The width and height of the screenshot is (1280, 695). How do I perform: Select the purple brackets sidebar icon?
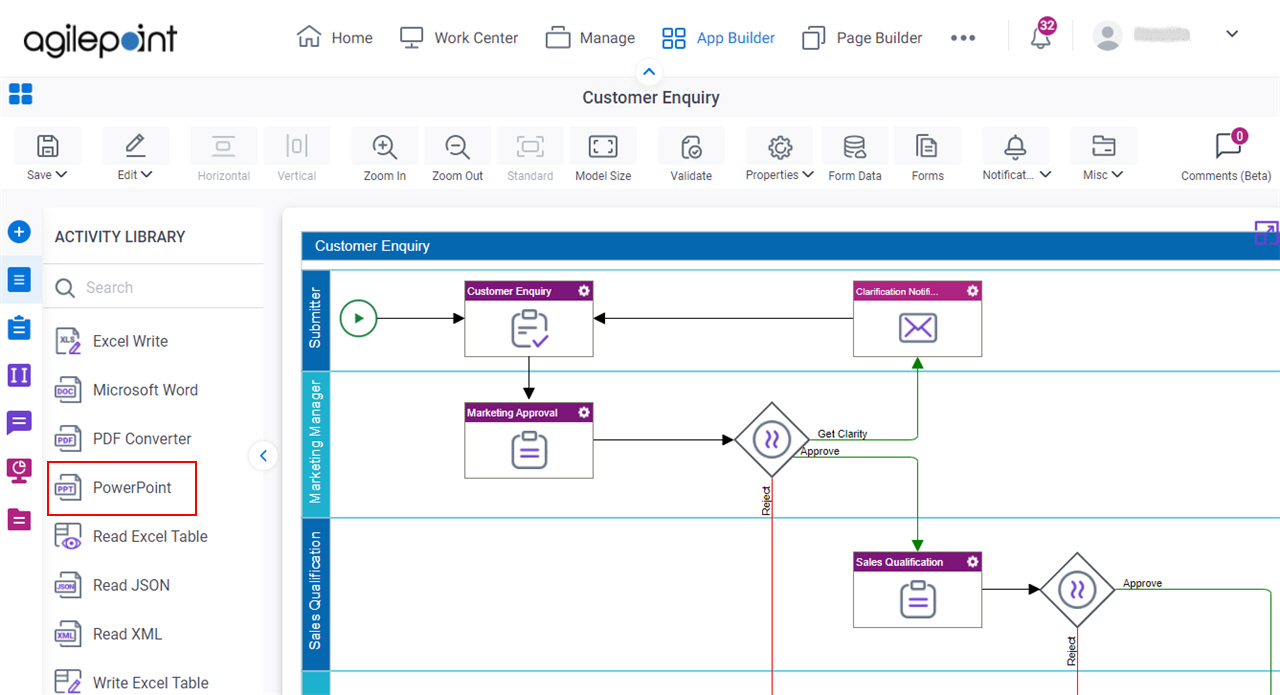coord(19,375)
